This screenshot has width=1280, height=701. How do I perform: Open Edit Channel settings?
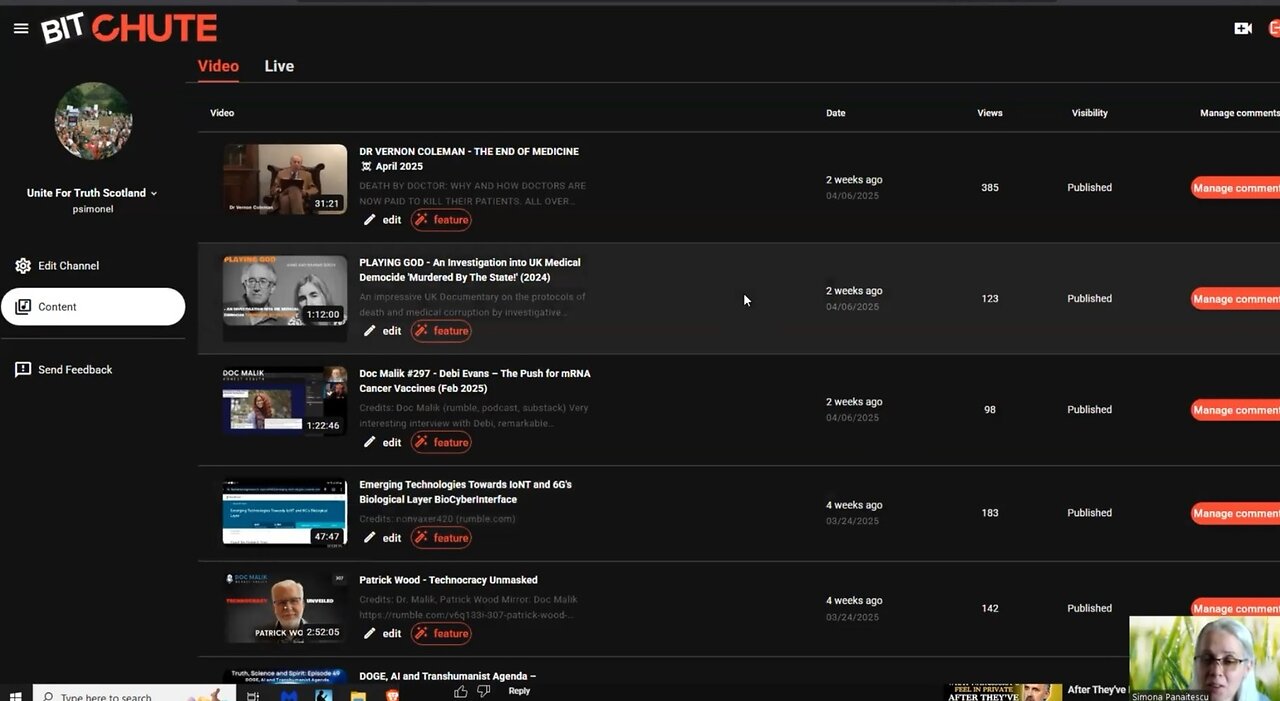pyautogui.click(x=57, y=266)
